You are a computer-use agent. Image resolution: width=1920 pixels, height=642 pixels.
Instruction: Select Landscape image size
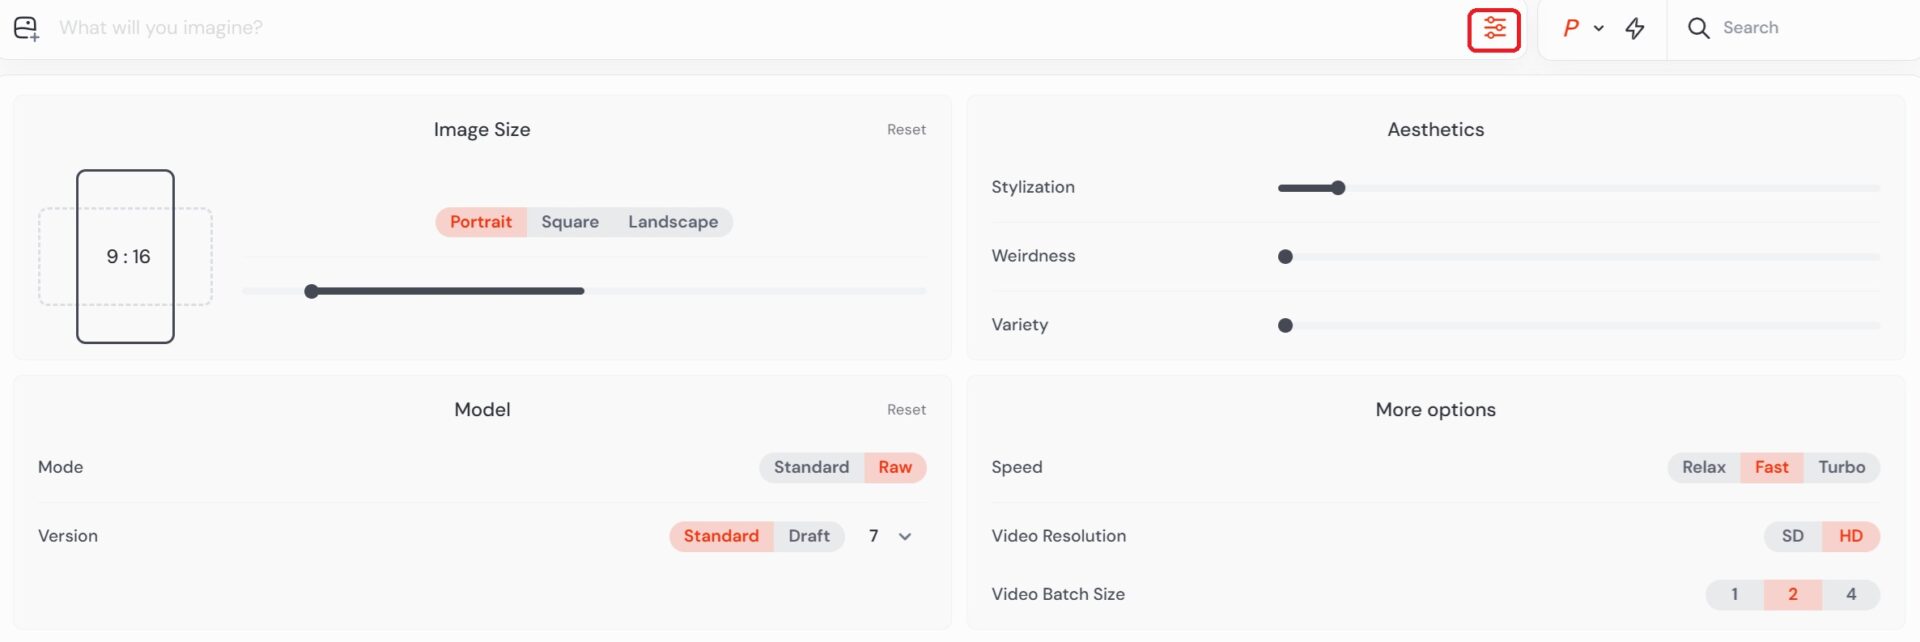pos(673,222)
